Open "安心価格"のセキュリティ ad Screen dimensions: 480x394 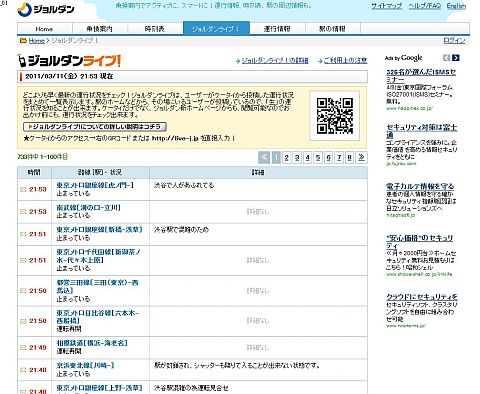click(419, 242)
